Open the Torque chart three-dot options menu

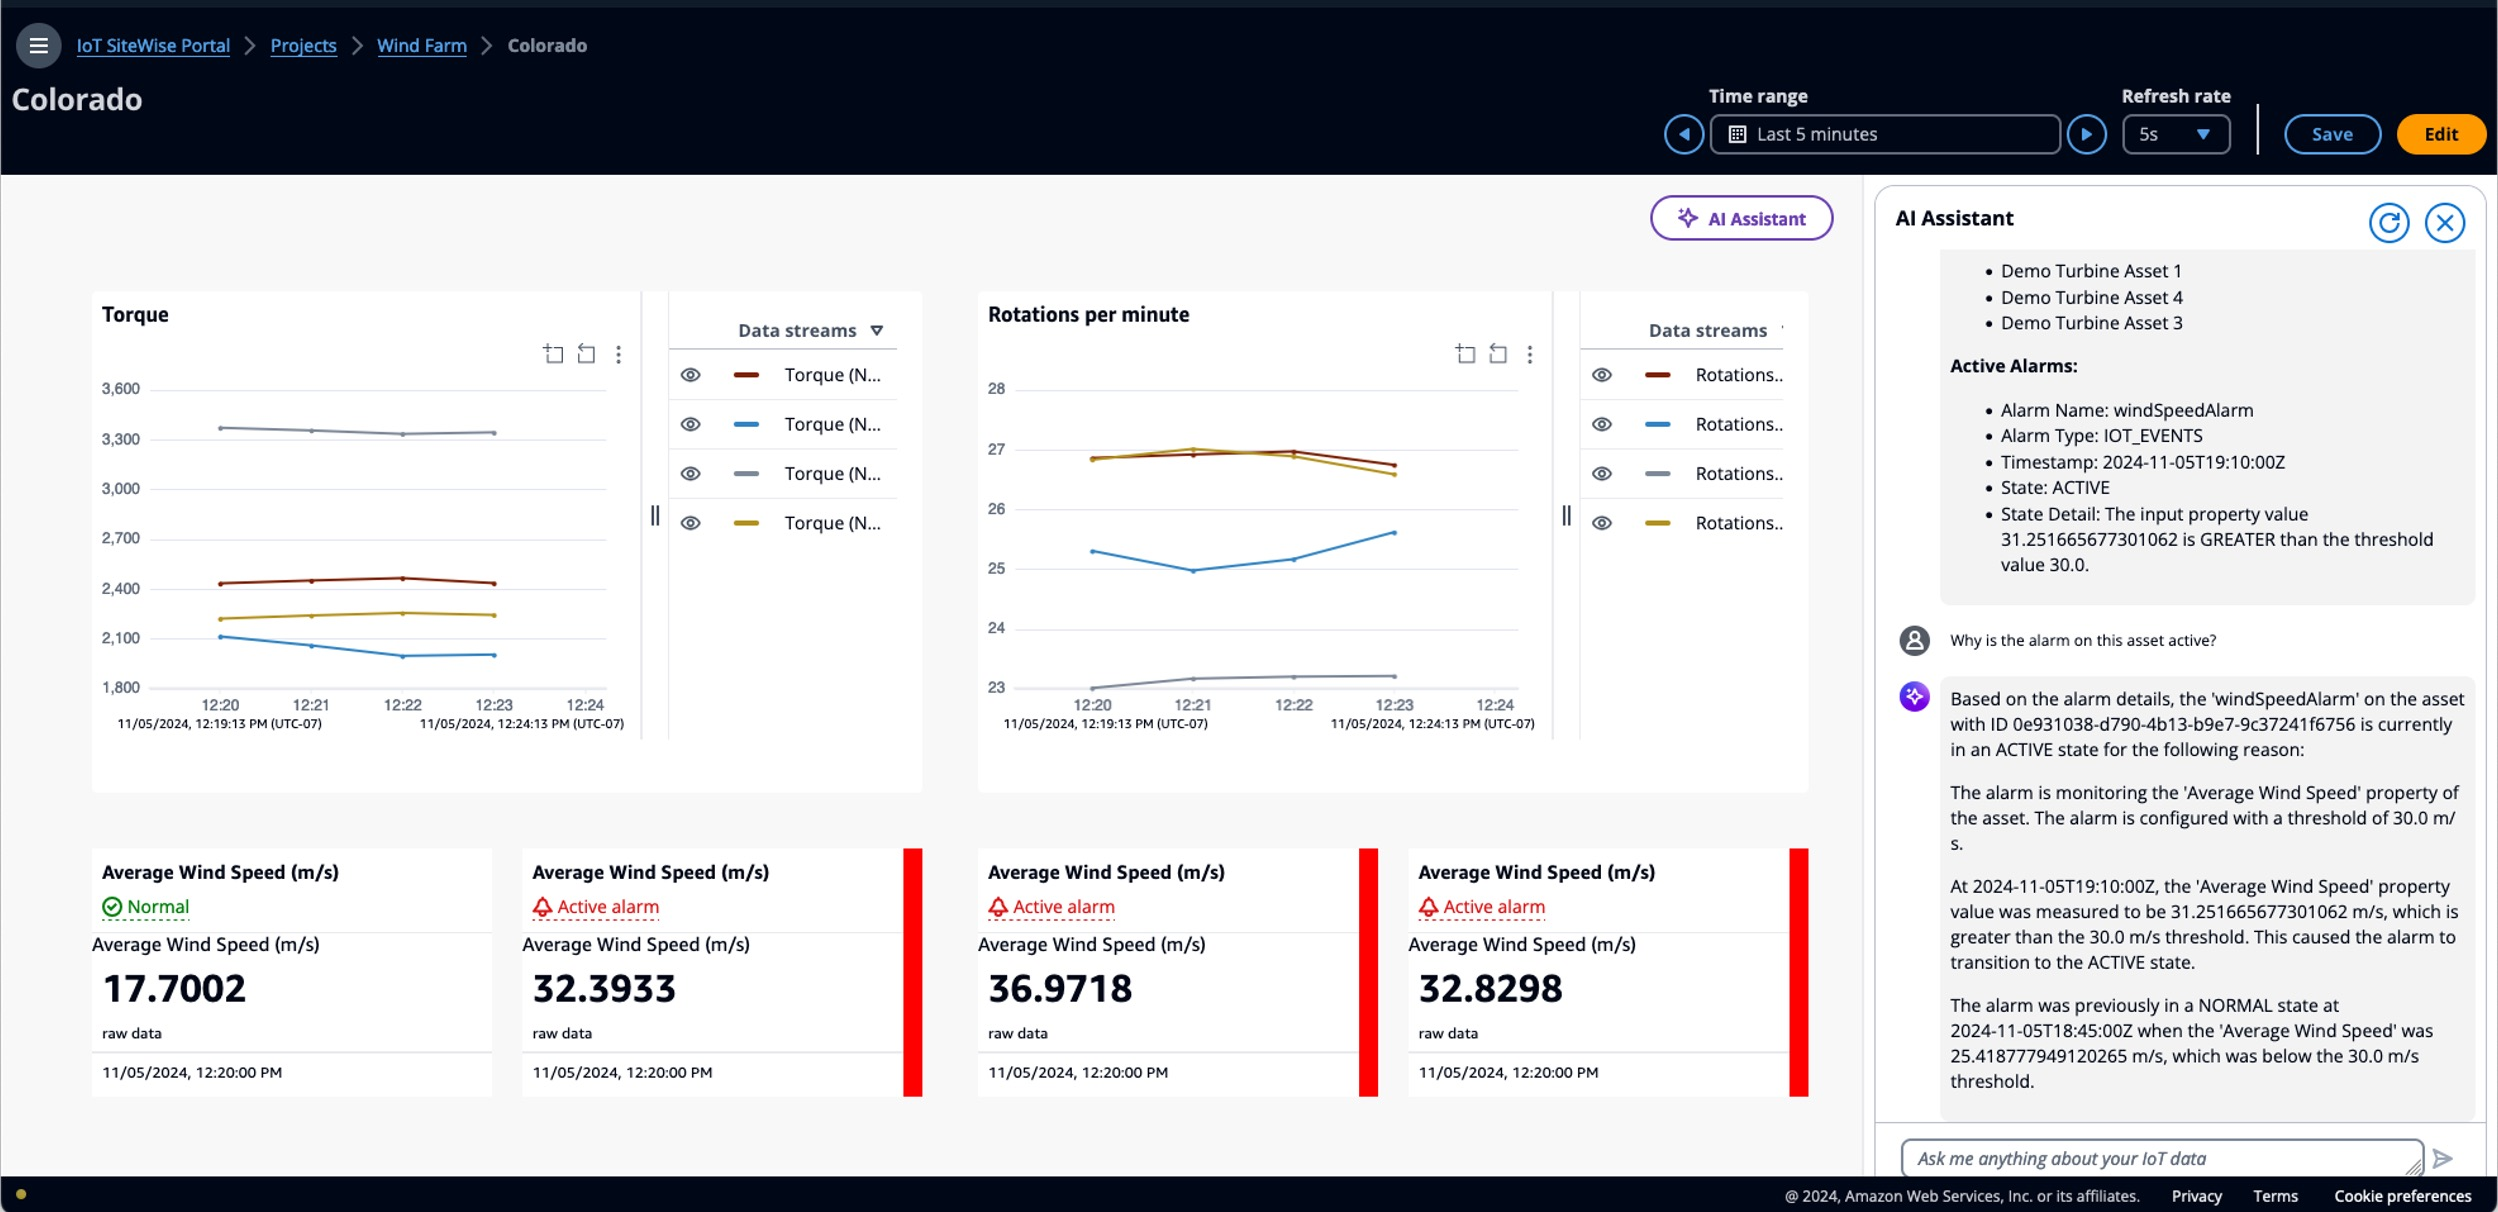click(x=619, y=354)
